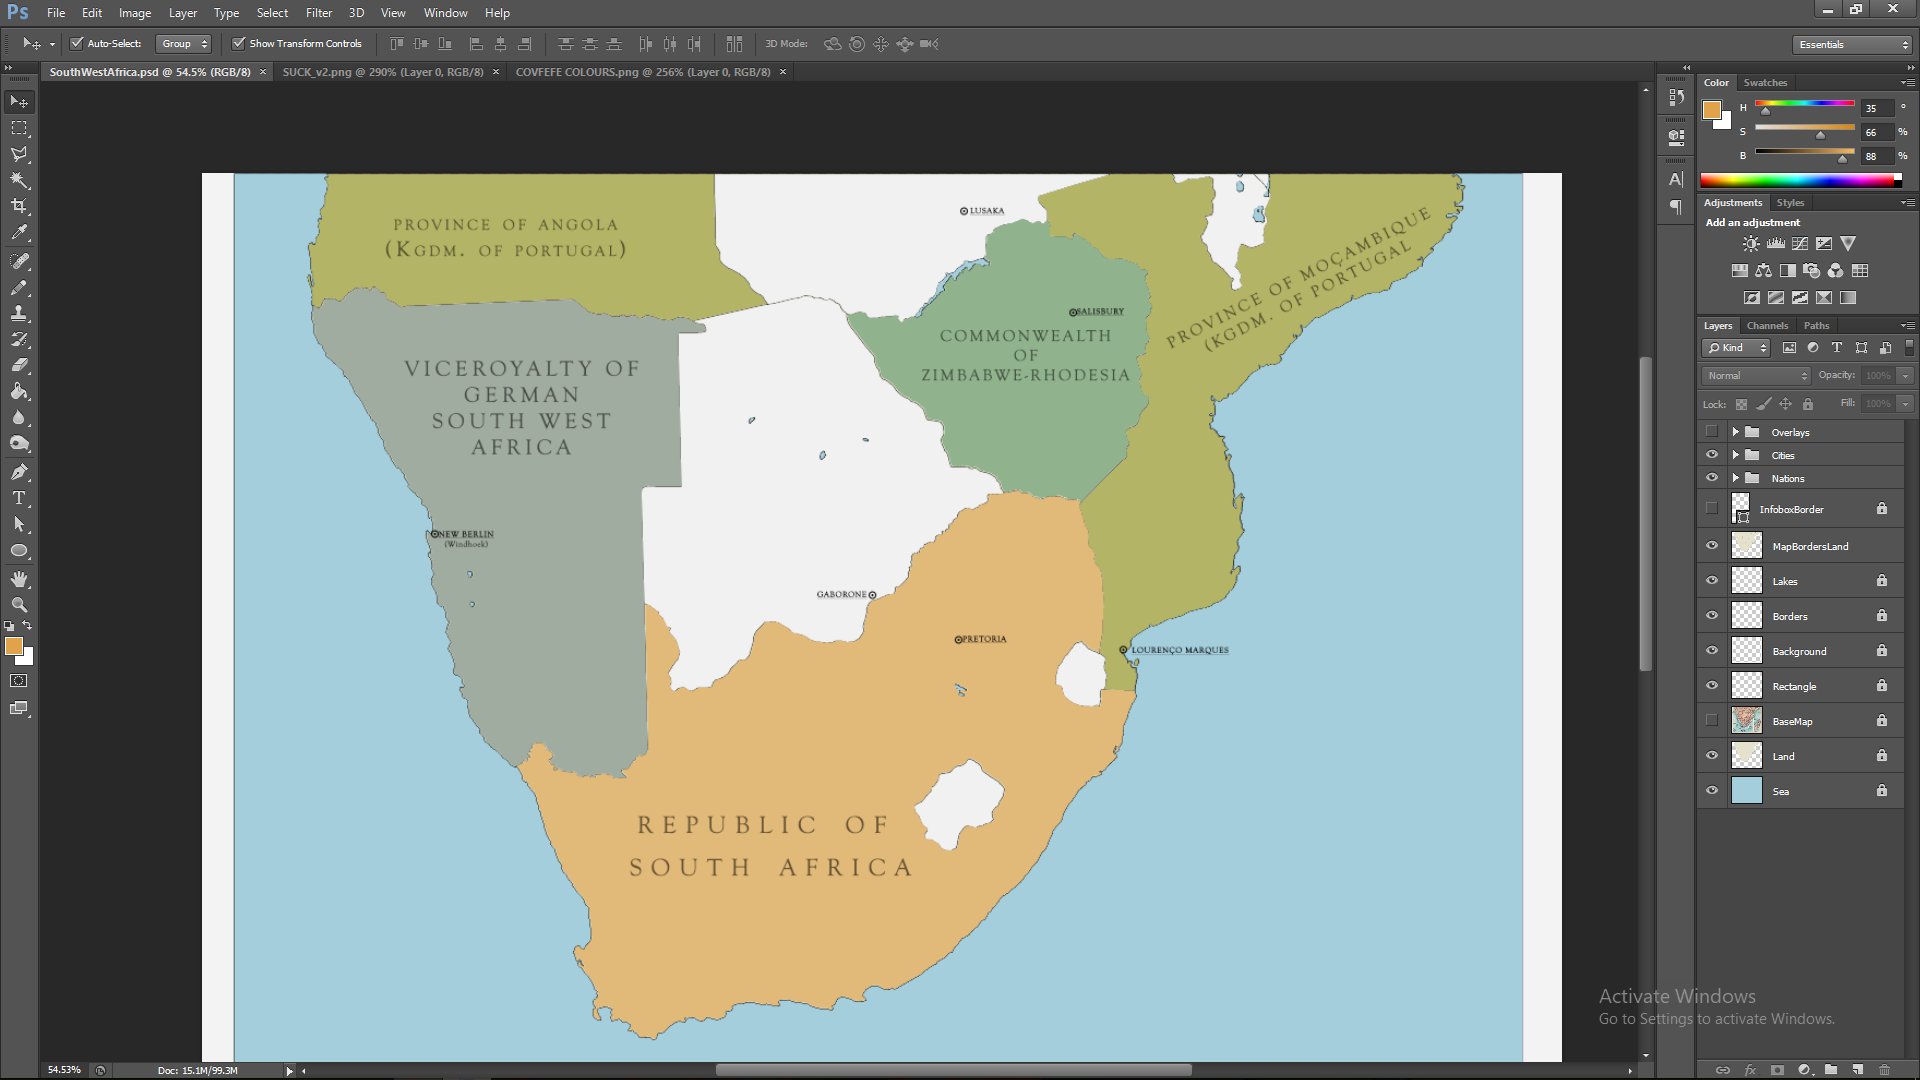1920x1080 pixels.
Task: Switch to SUCK_v2.png document tab
Action: click(383, 72)
